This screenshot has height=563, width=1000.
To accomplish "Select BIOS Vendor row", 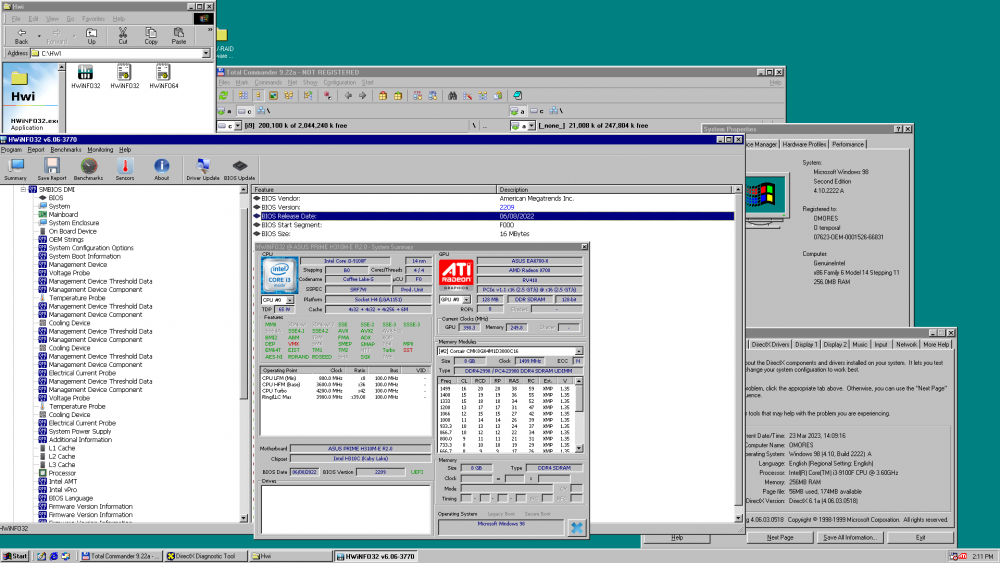I will click(x=494, y=198).
